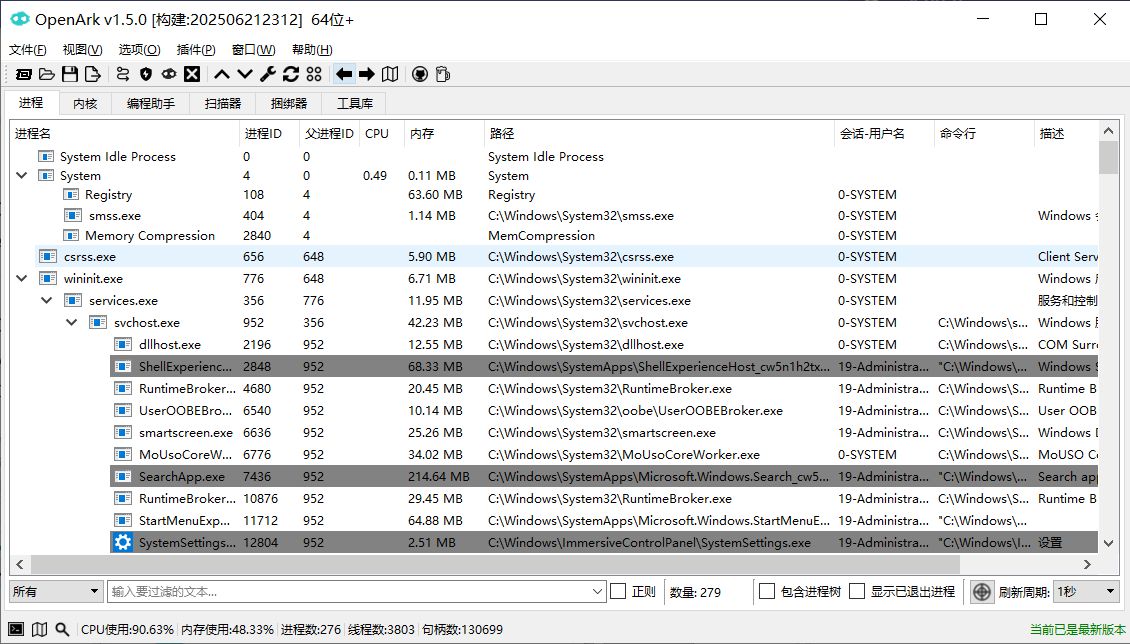Collapse the wininit.exe tree node
The height and width of the screenshot is (644, 1130).
pyautogui.click(x=22, y=278)
